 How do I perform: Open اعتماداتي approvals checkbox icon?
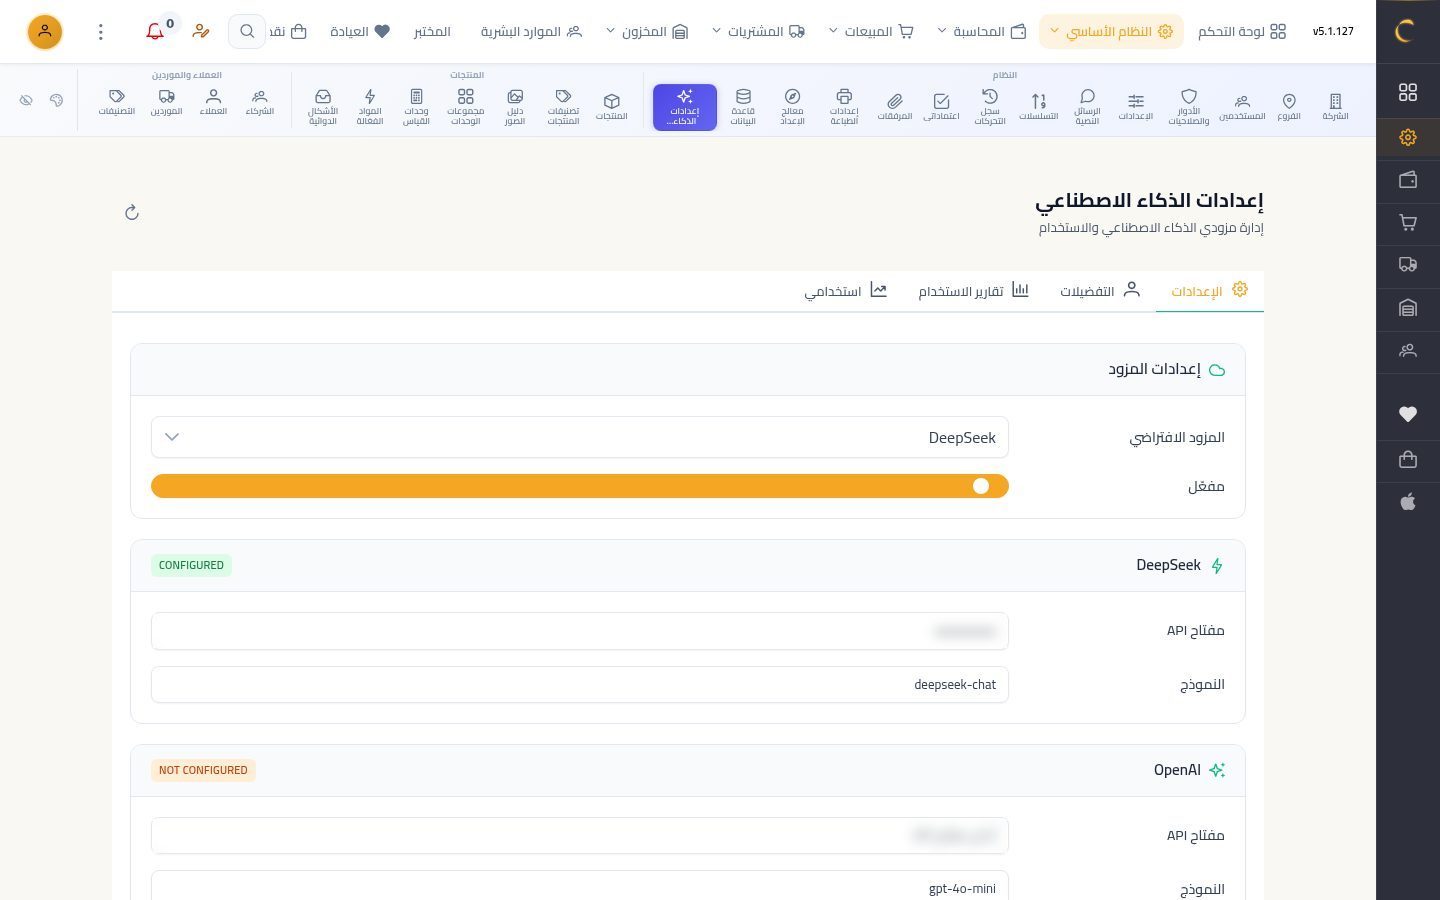coord(941,107)
